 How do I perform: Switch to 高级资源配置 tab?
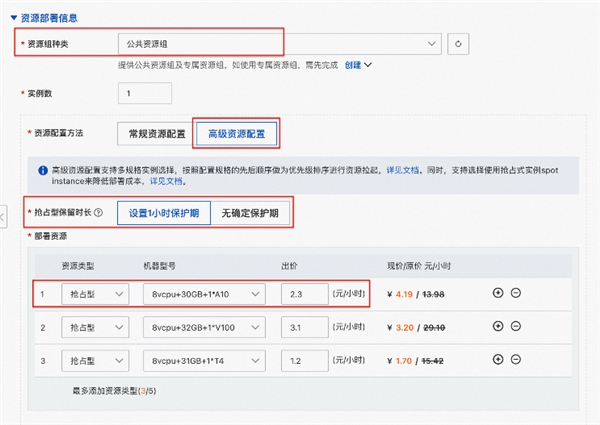click(x=236, y=132)
